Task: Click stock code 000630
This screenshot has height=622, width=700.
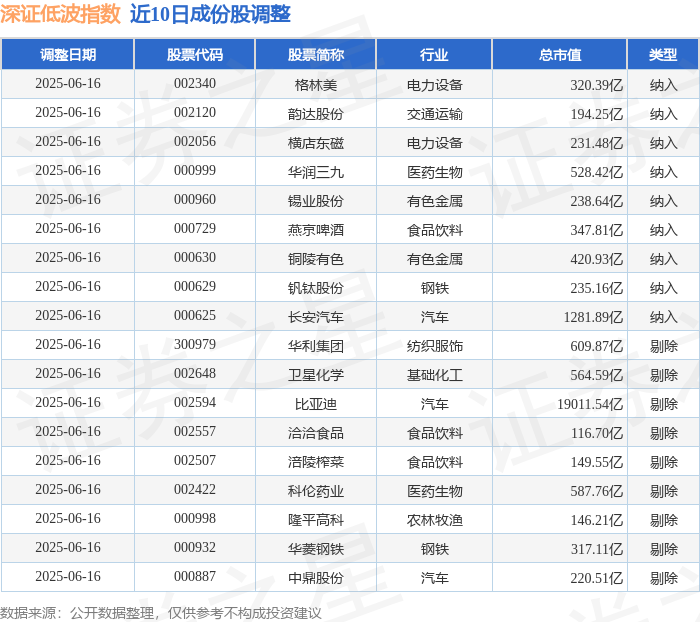Action: pyautogui.click(x=195, y=258)
